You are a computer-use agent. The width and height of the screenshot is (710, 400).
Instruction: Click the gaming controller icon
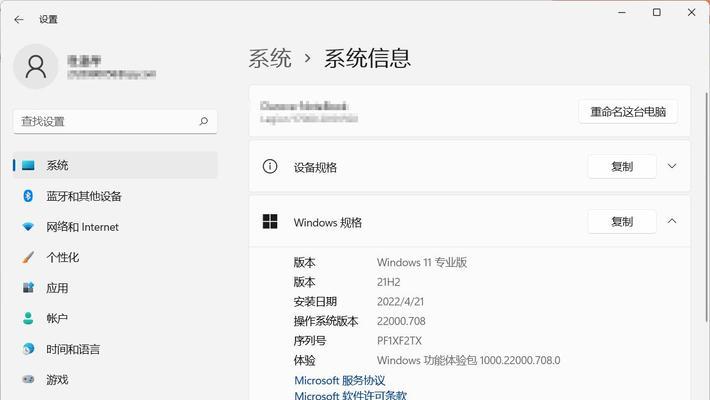pos(28,379)
